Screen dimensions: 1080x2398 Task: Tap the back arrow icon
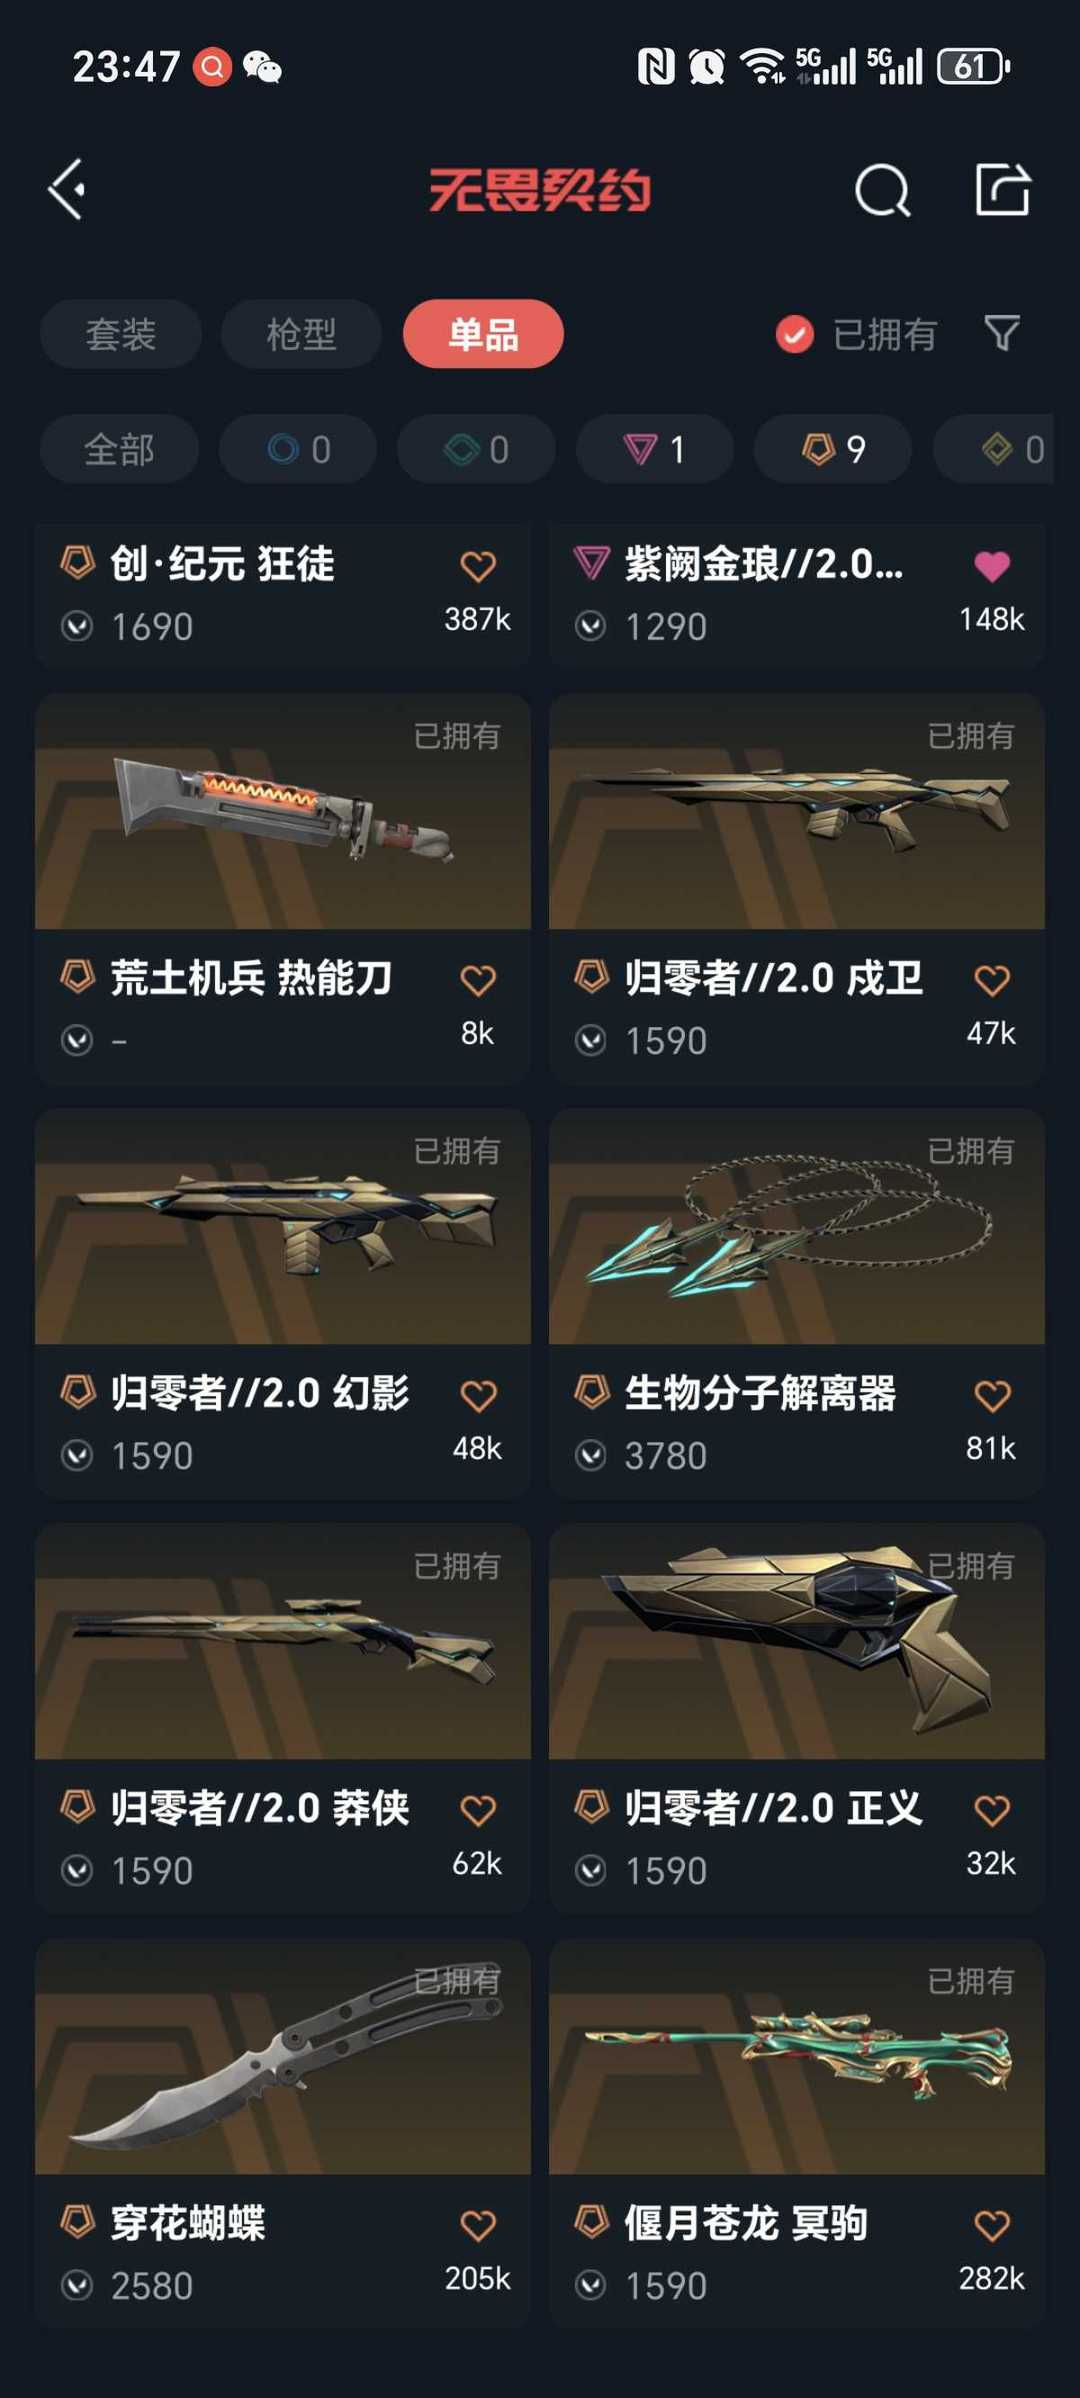click(67, 190)
